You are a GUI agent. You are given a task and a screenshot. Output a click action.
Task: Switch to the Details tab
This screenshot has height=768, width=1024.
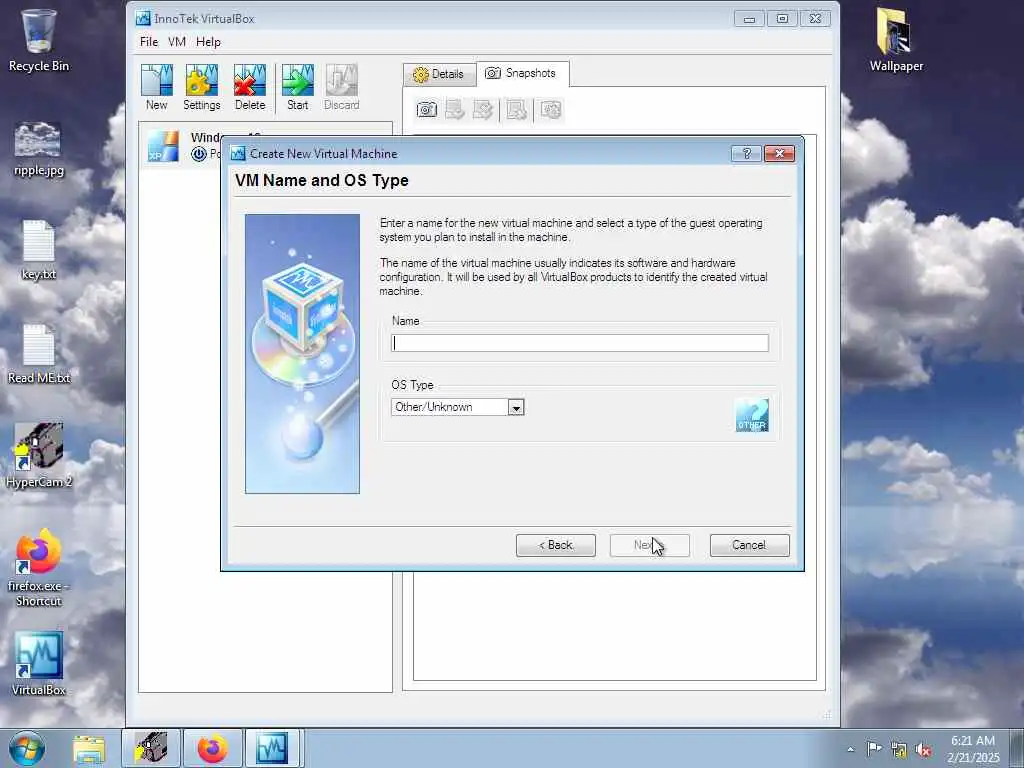440,74
